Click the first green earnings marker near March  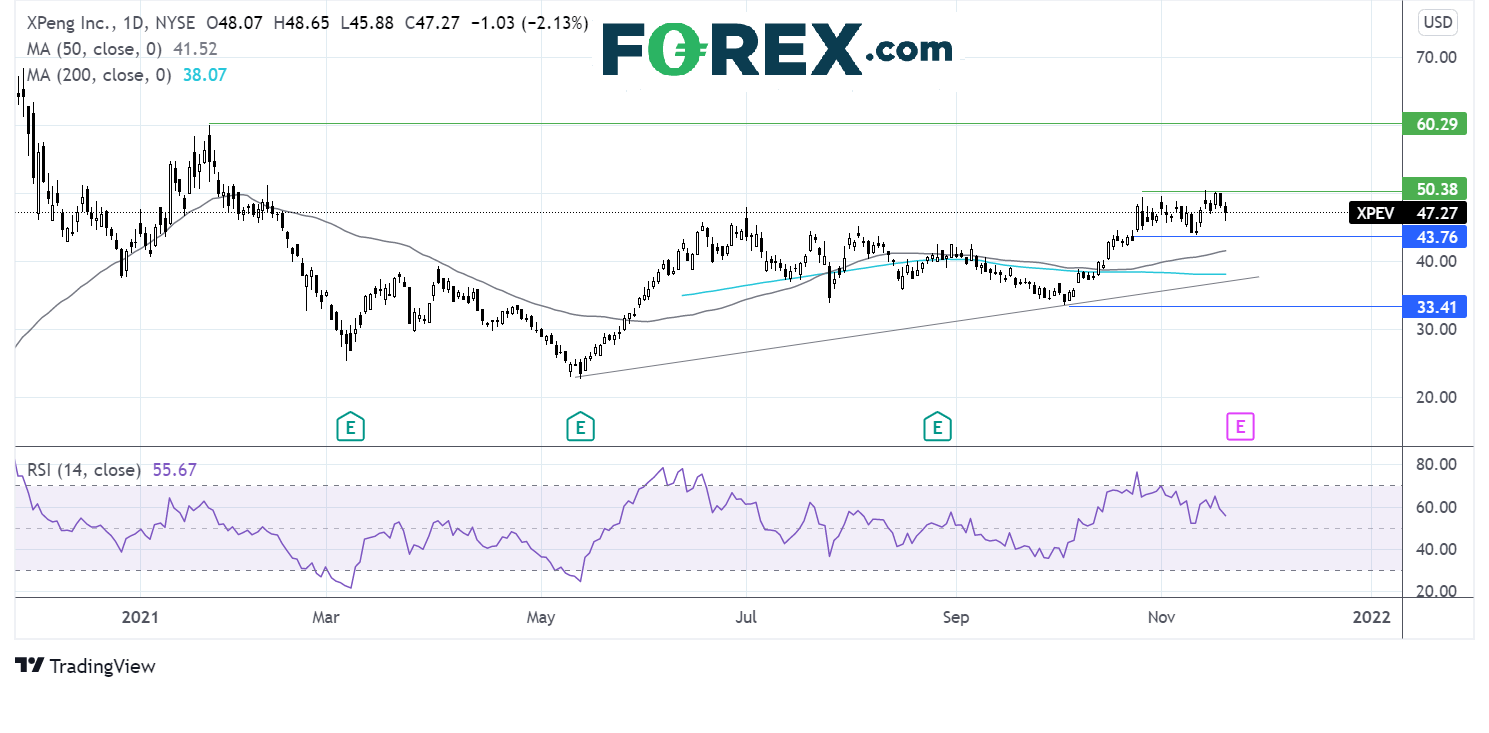(x=349, y=427)
